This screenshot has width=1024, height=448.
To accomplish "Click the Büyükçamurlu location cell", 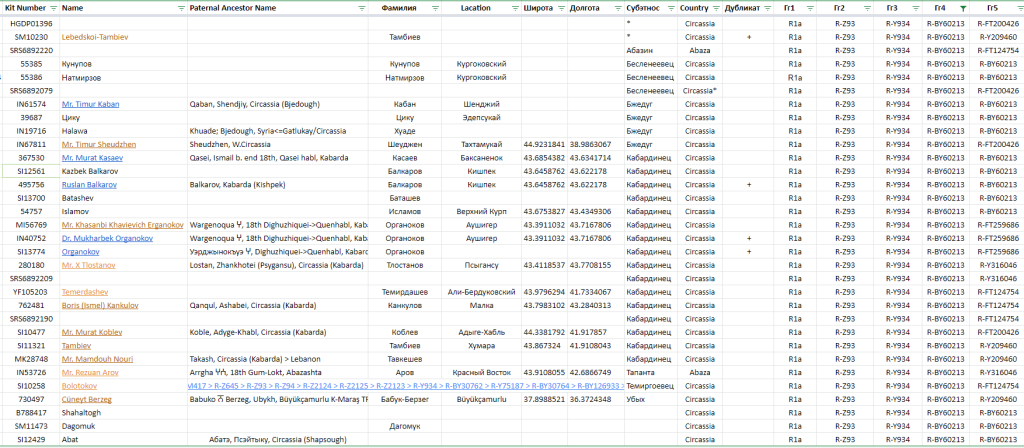I will (481, 399).
